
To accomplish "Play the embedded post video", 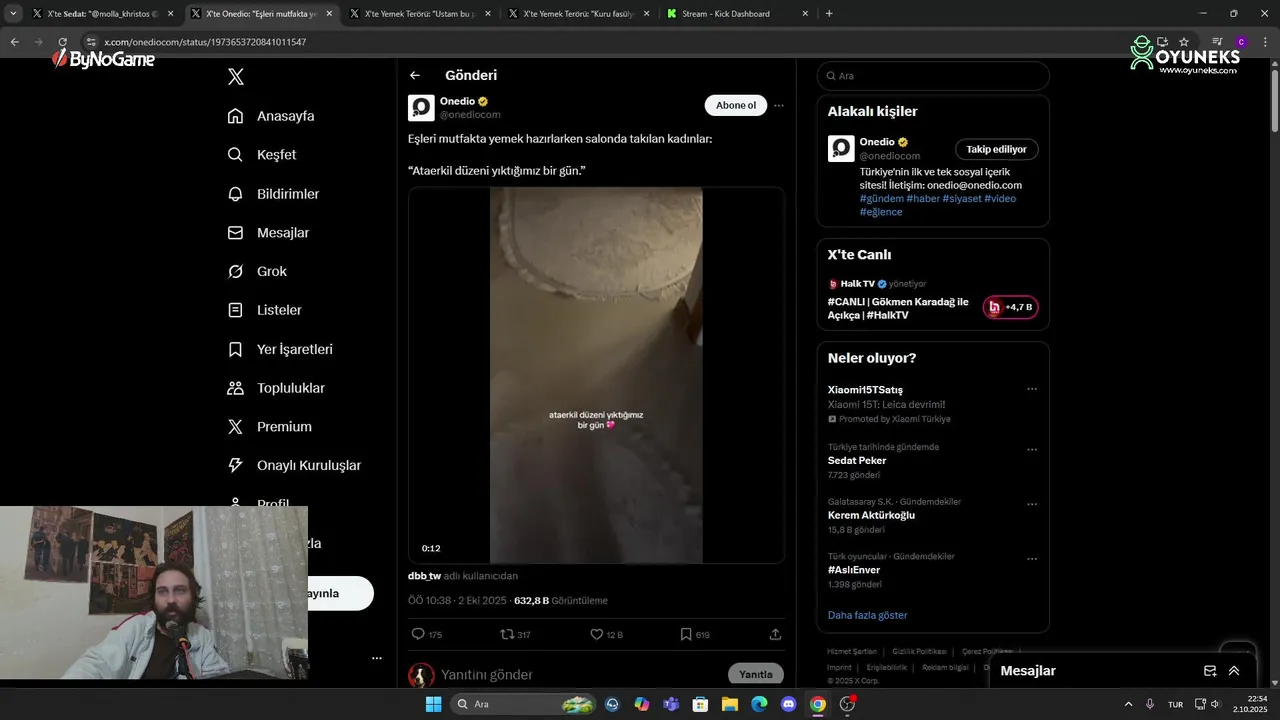I will pos(596,376).
